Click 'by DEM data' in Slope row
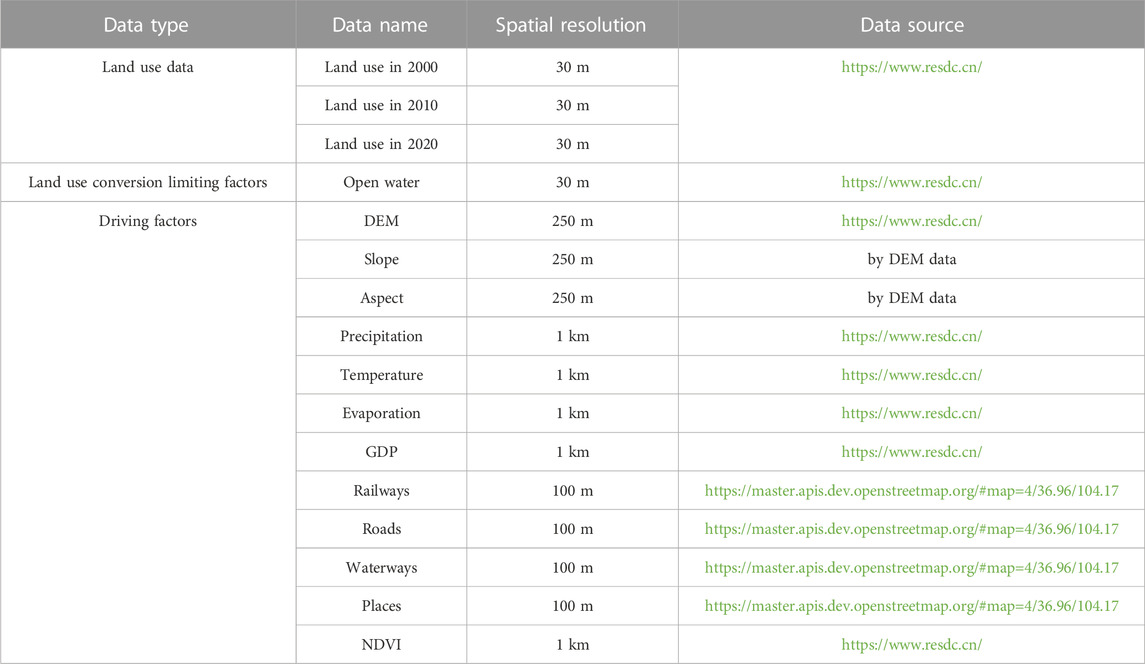The height and width of the screenshot is (664, 1145). pyautogui.click(x=911, y=259)
